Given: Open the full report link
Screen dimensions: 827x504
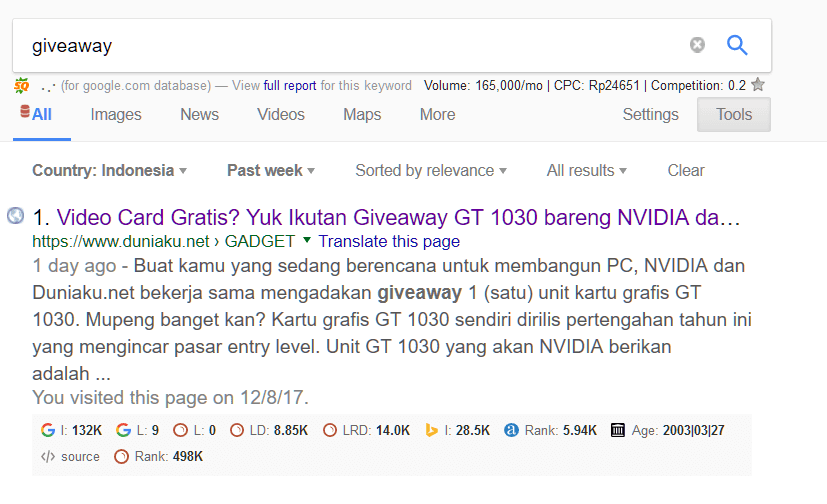Looking at the screenshot, I should (x=290, y=85).
